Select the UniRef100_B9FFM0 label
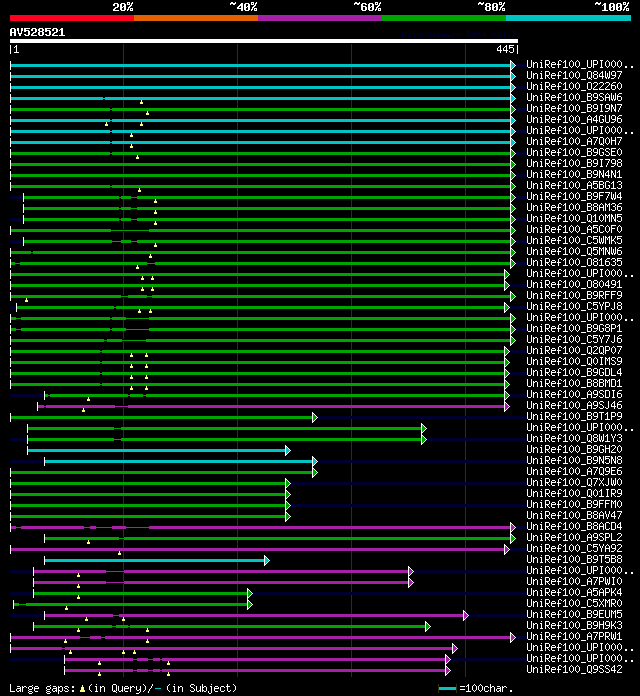Viewport: 640px width, 696px height. click(x=574, y=504)
